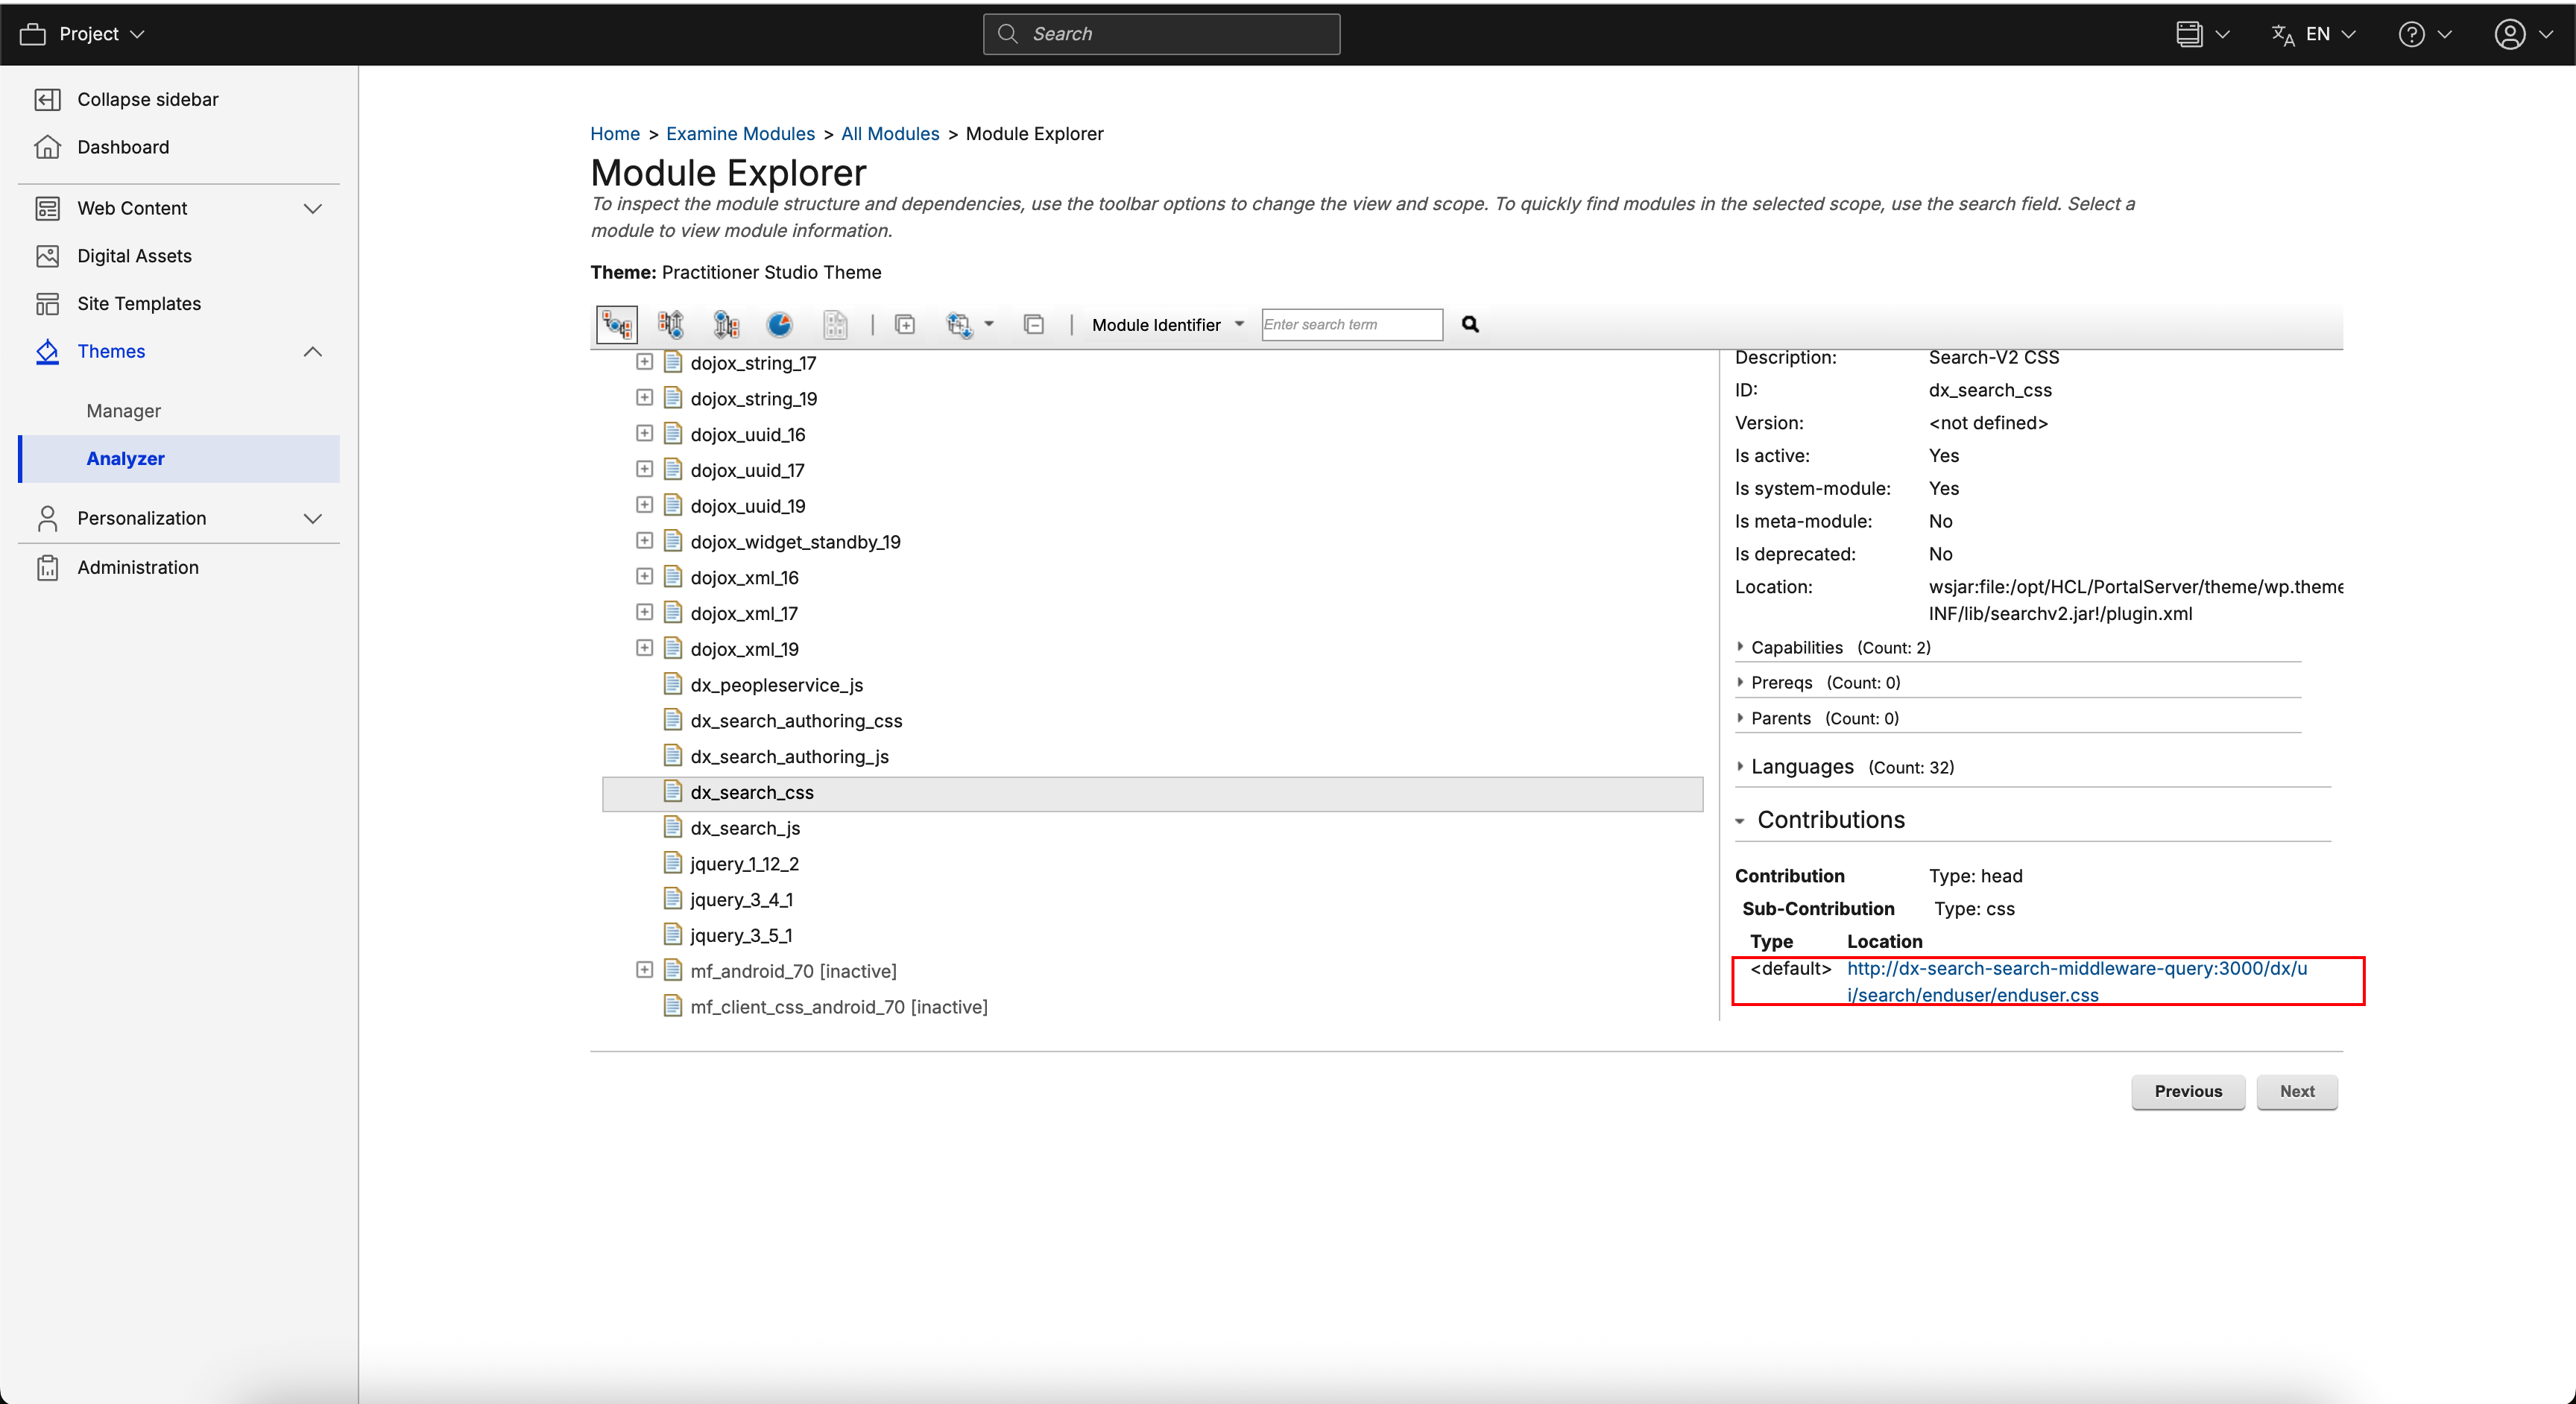Image resolution: width=2576 pixels, height=1404 pixels.
Task: Click the Collapse sidebar icon
Action: click(x=47, y=99)
